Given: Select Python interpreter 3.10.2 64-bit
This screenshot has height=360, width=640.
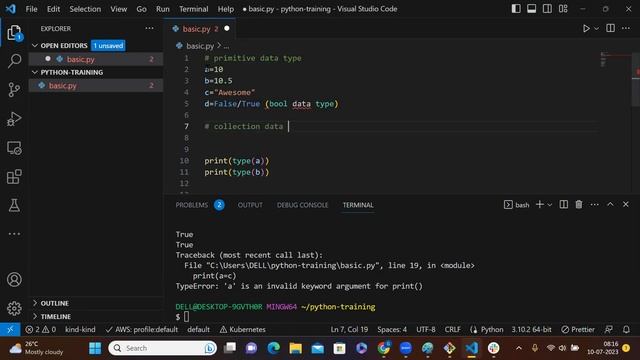Looking at the screenshot, I should [x=531, y=329].
